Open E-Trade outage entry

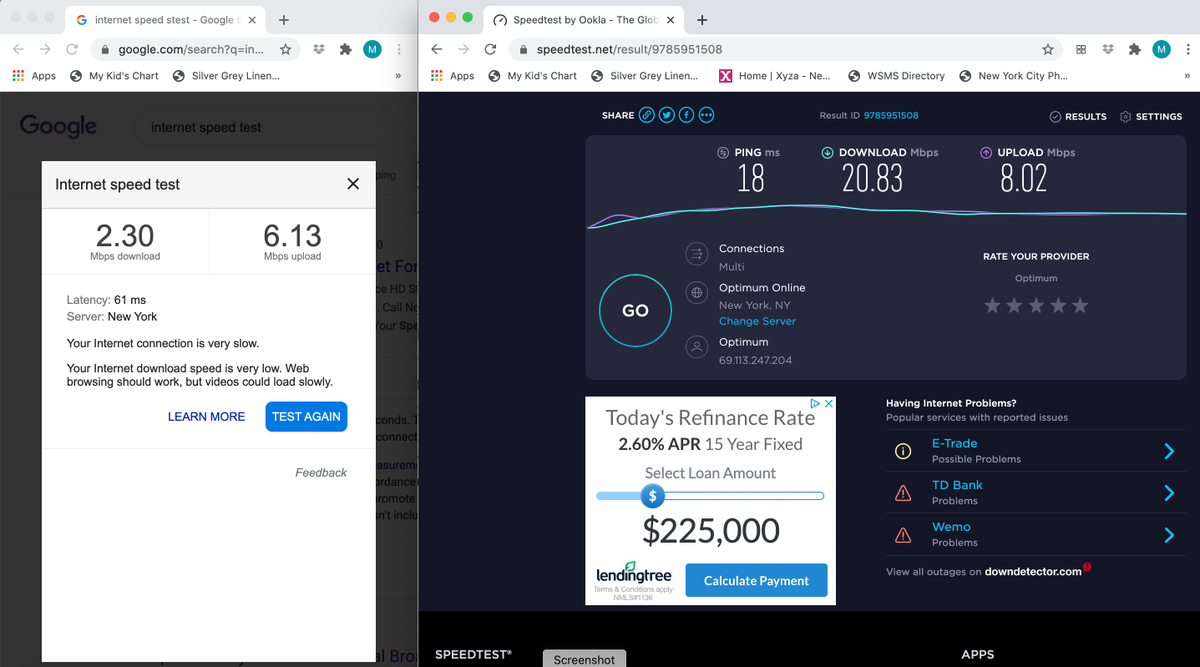1034,451
